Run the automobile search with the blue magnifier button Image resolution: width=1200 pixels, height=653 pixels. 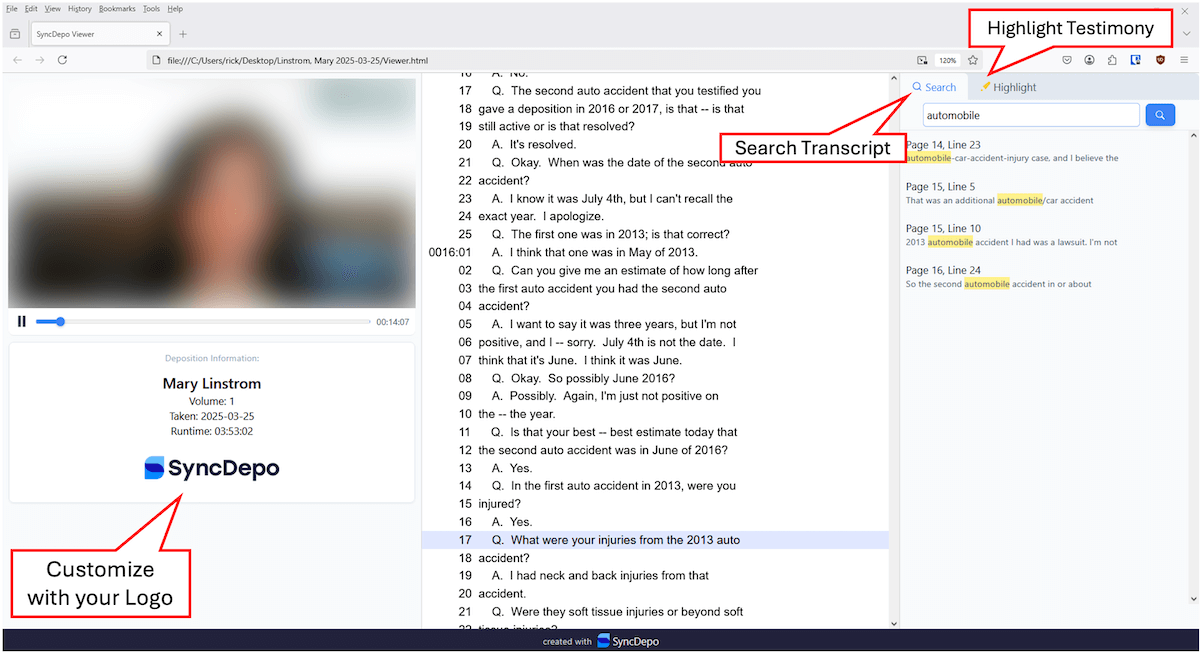point(1159,114)
